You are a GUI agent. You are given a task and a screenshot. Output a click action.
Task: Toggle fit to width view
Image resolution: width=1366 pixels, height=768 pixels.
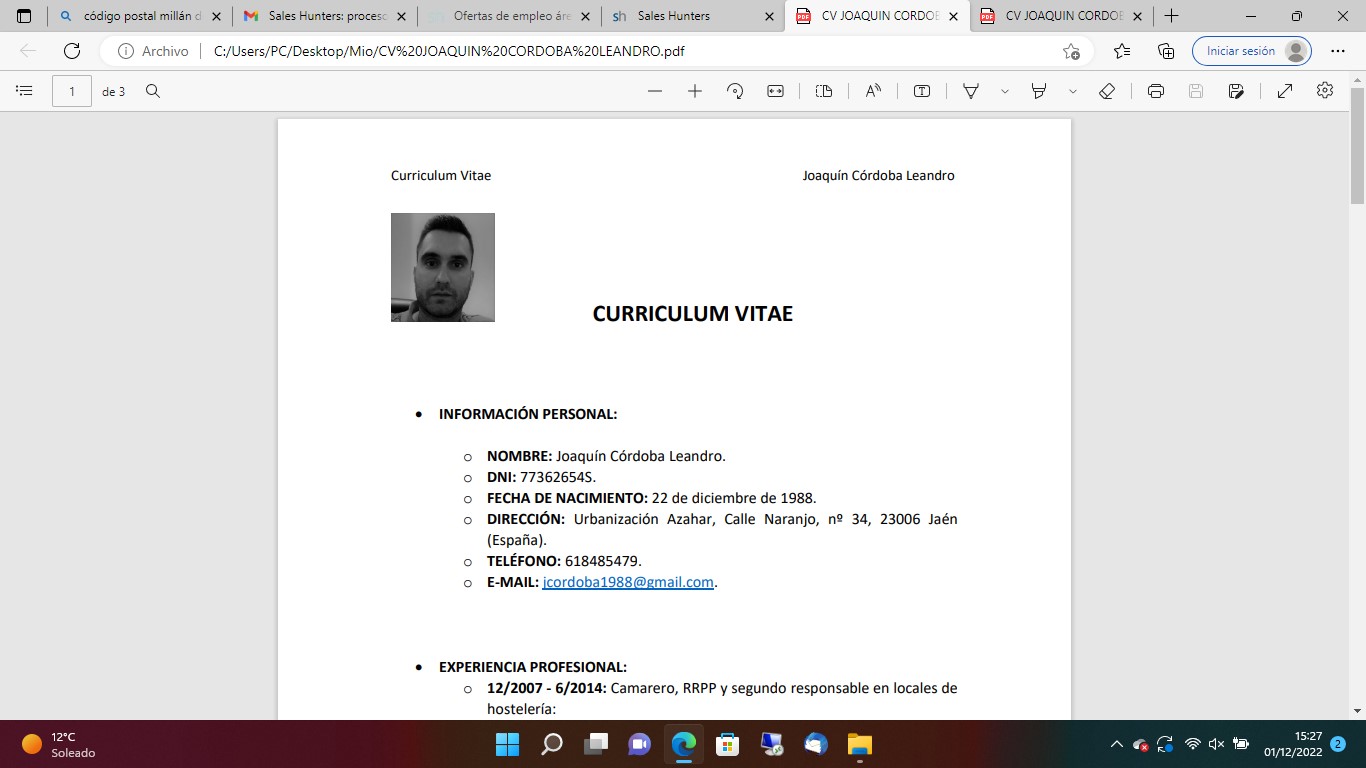tap(776, 91)
